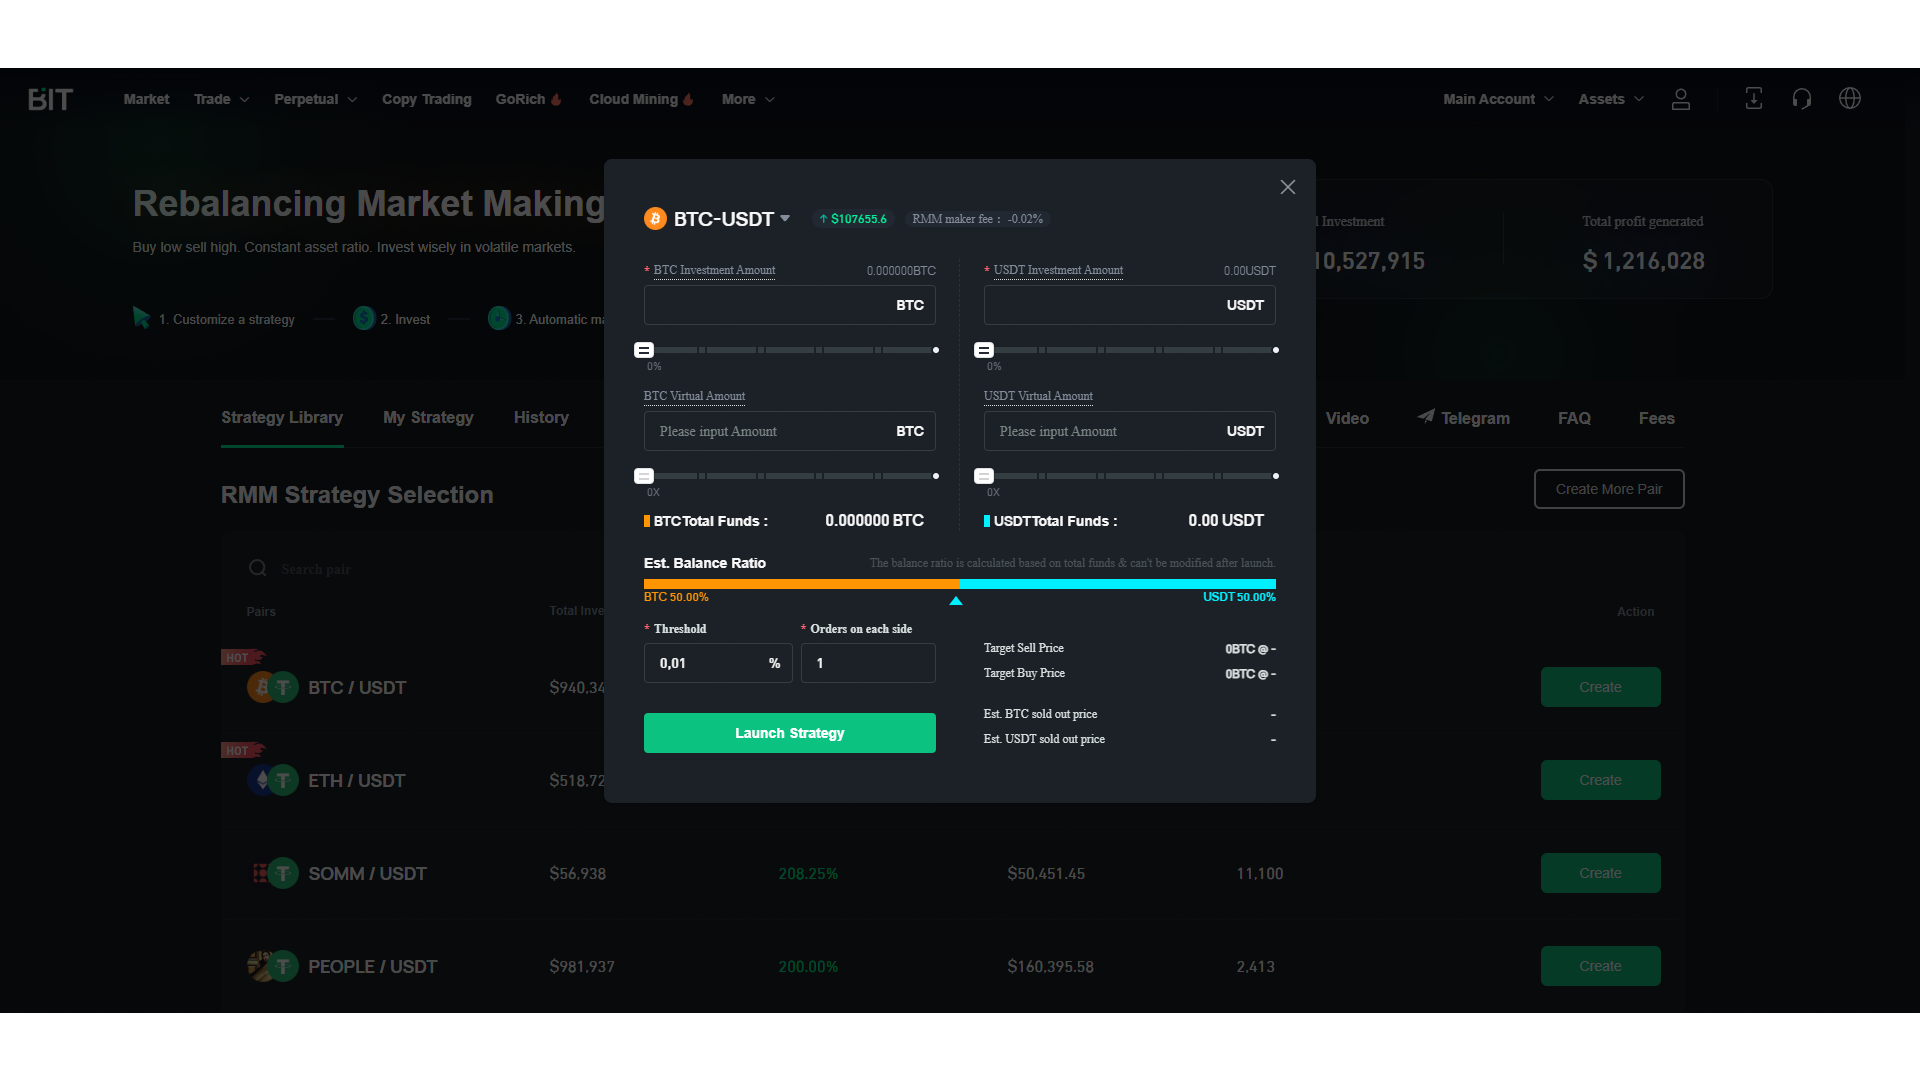Click step 2 Invest

point(405,319)
